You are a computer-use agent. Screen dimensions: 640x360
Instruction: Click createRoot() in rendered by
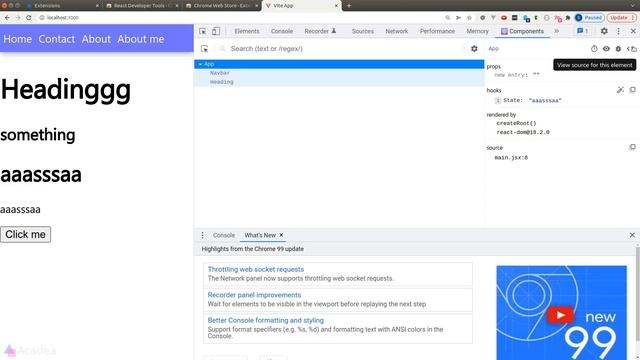click(x=516, y=123)
